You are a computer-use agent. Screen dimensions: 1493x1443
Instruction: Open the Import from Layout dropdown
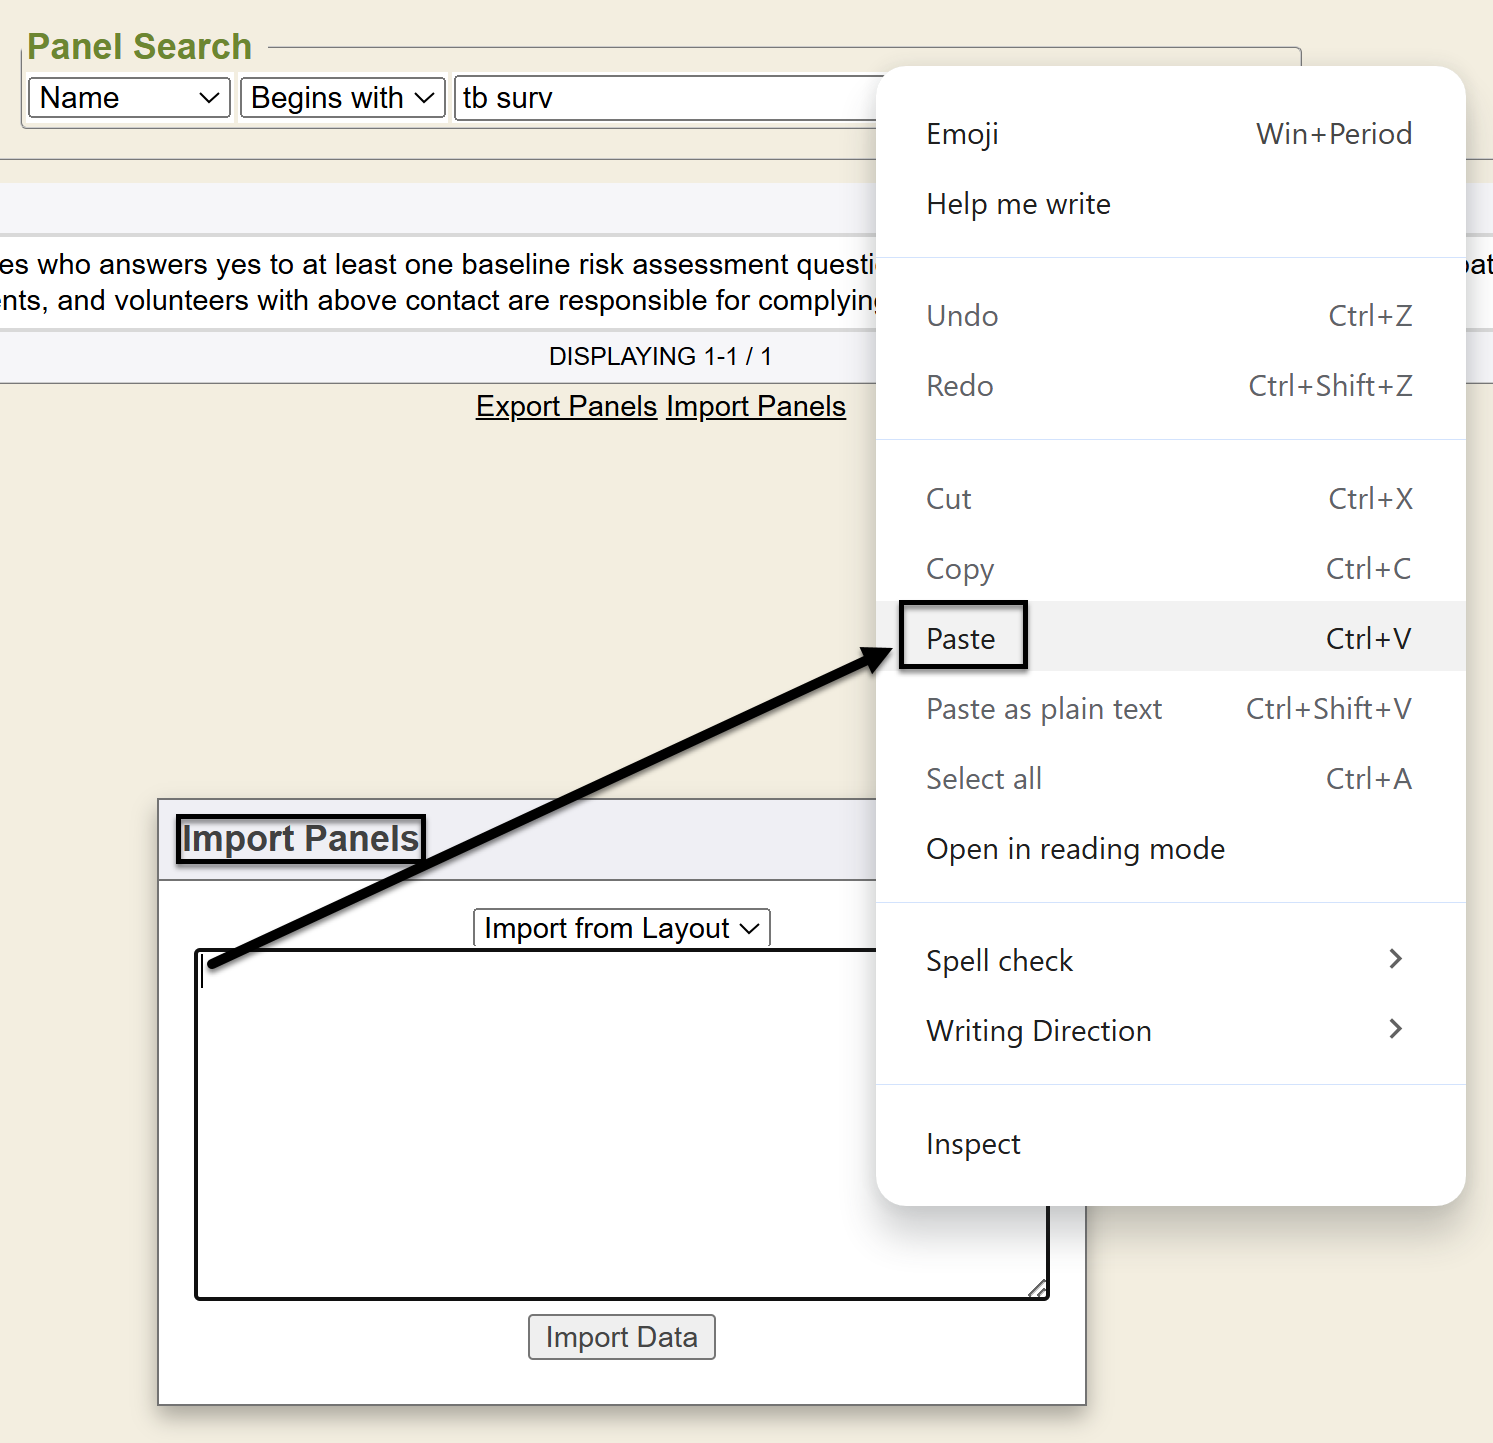pos(621,928)
